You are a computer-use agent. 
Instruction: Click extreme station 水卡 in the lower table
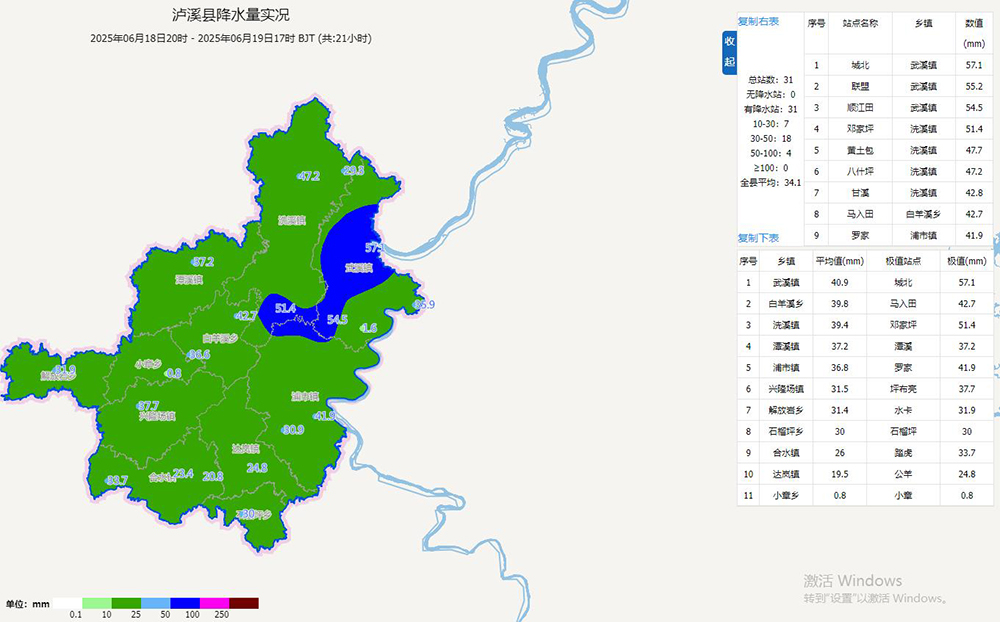tap(903, 410)
